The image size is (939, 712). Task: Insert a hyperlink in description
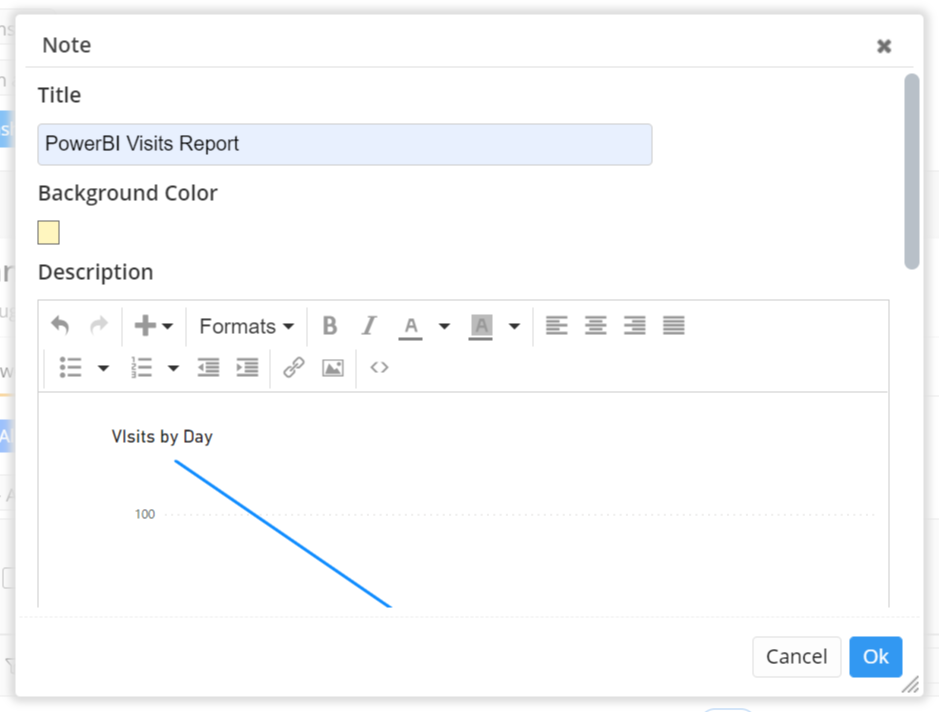[x=293, y=368]
